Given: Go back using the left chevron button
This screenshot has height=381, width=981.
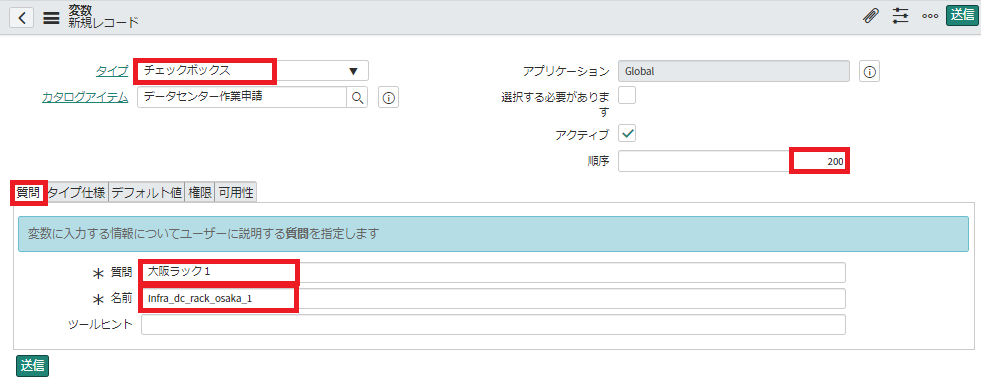Looking at the screenshot, I should coord(22,17).
